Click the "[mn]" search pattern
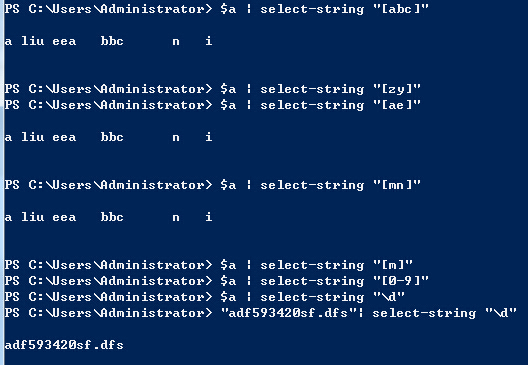This screenshot has width=528, height=365. click(397, 185)
